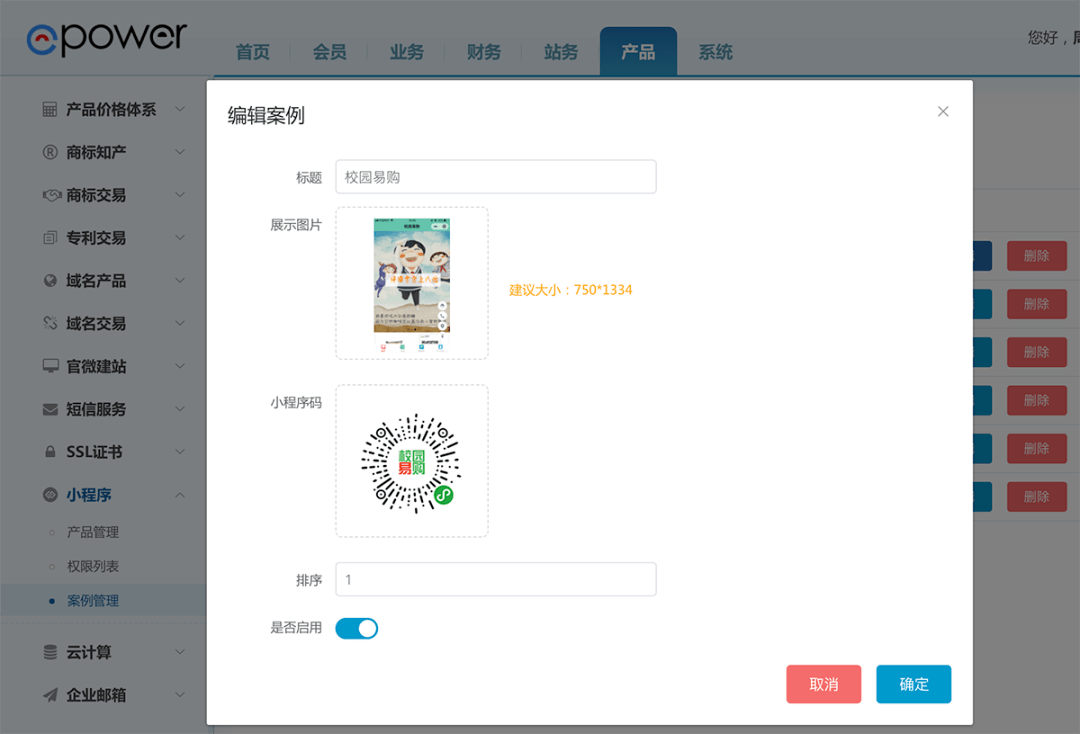
Task: Open 权限列表 in the sidebar
Action: (x=93, y=566)
